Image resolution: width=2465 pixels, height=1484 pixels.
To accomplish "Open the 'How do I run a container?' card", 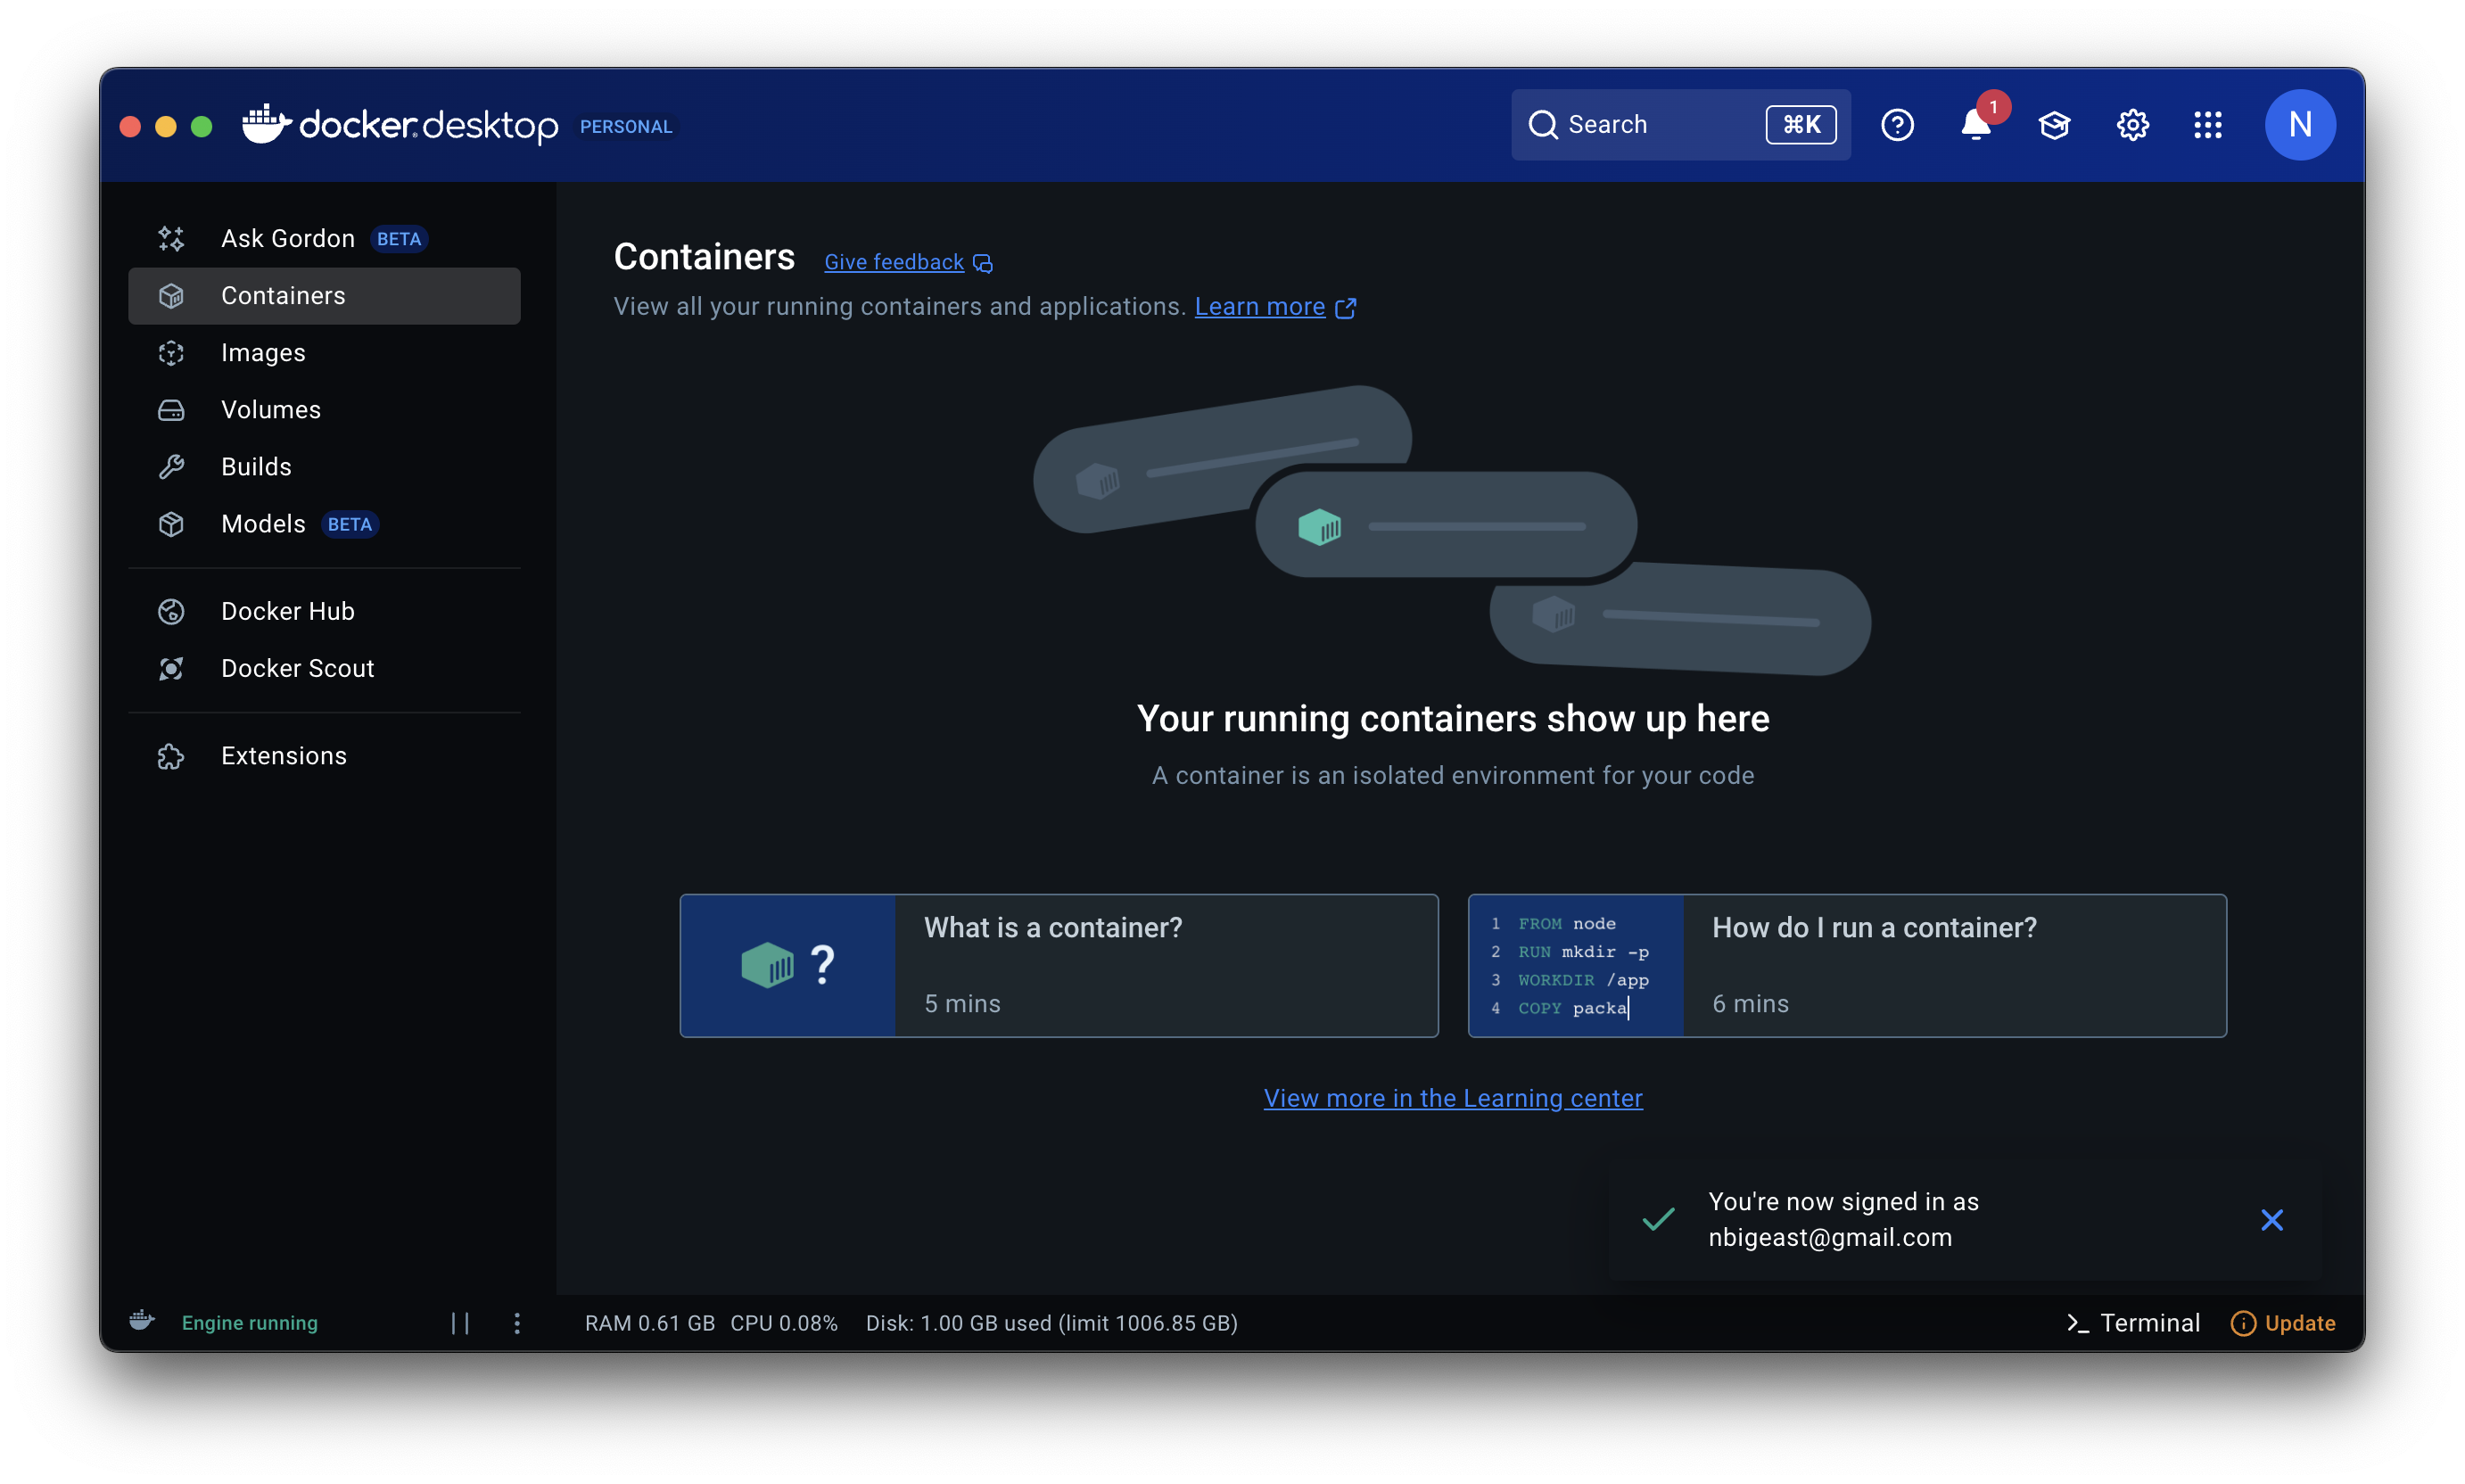I will pyautogui.click(x=1846, y=965).
